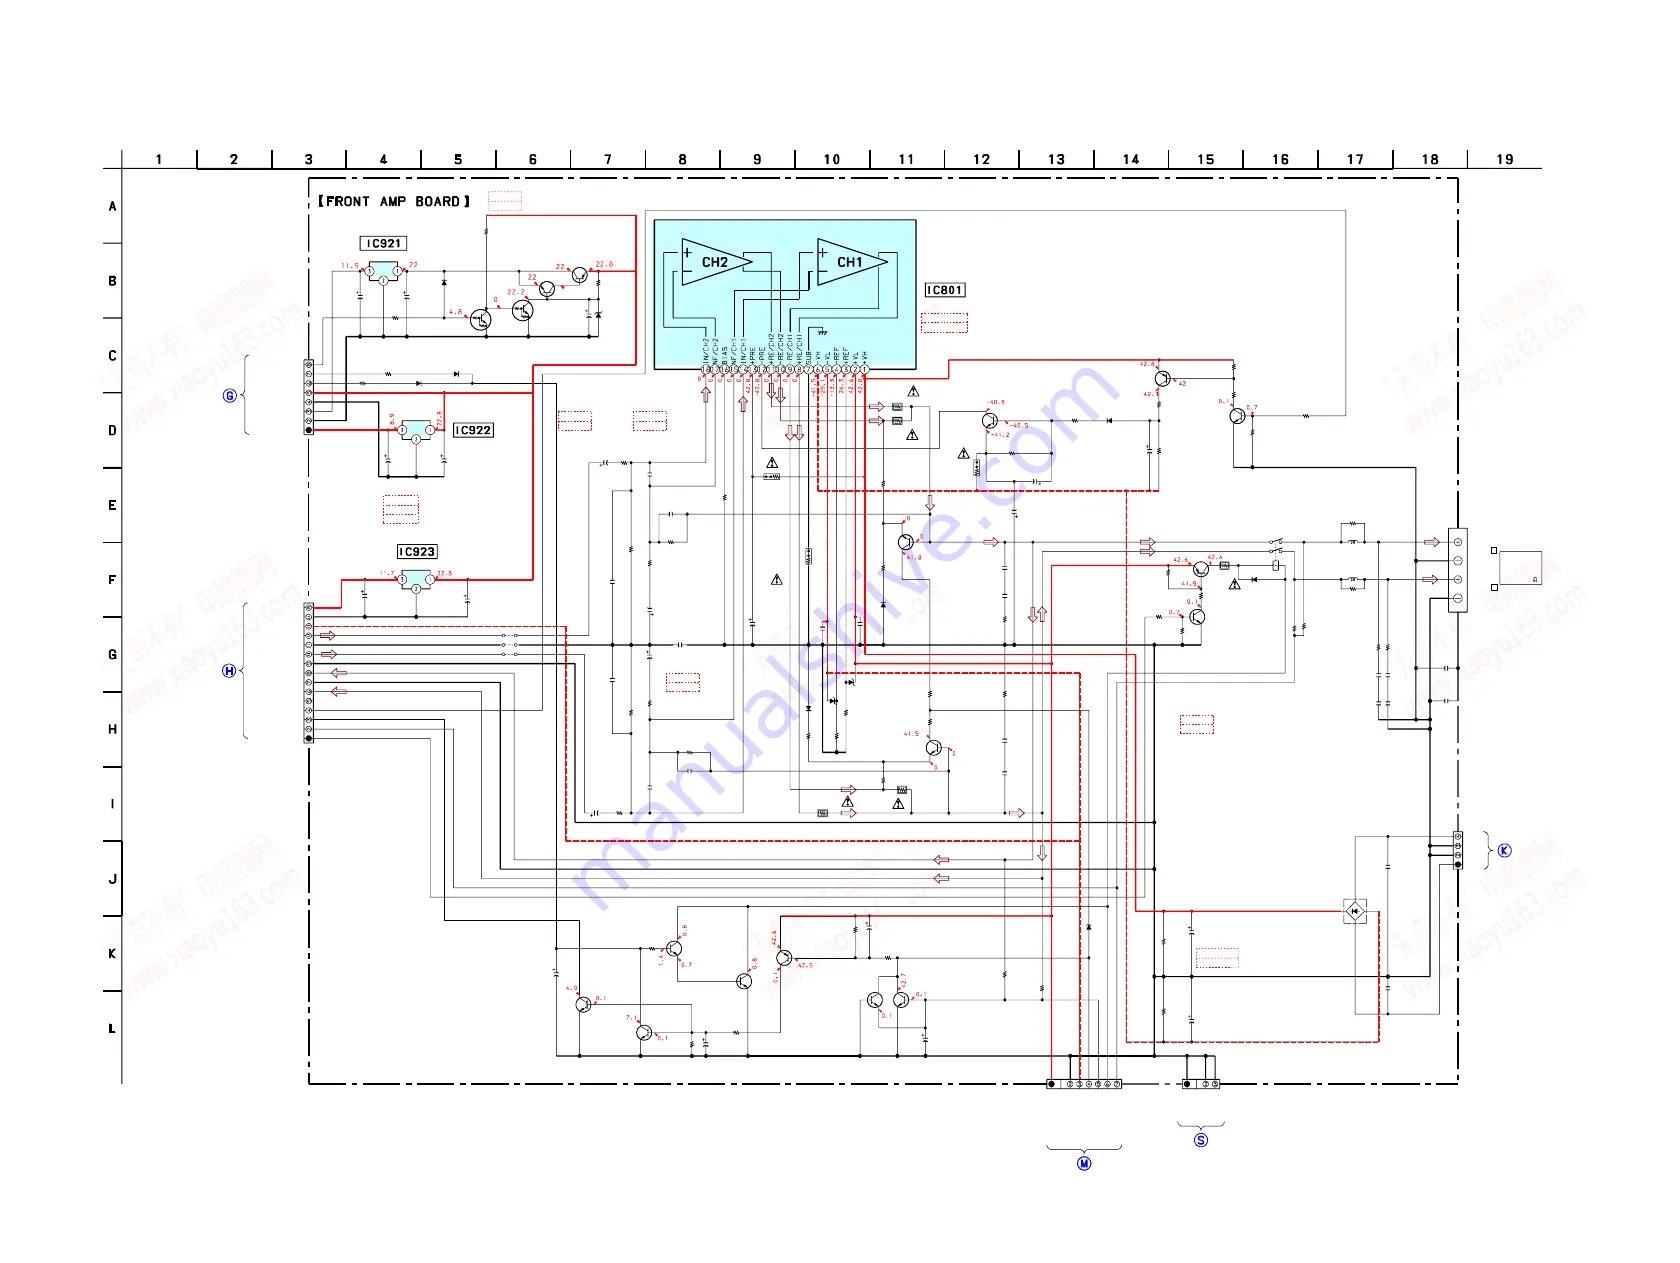
Task: Select column number 3 in top ruler
Action: pos(309,159)
